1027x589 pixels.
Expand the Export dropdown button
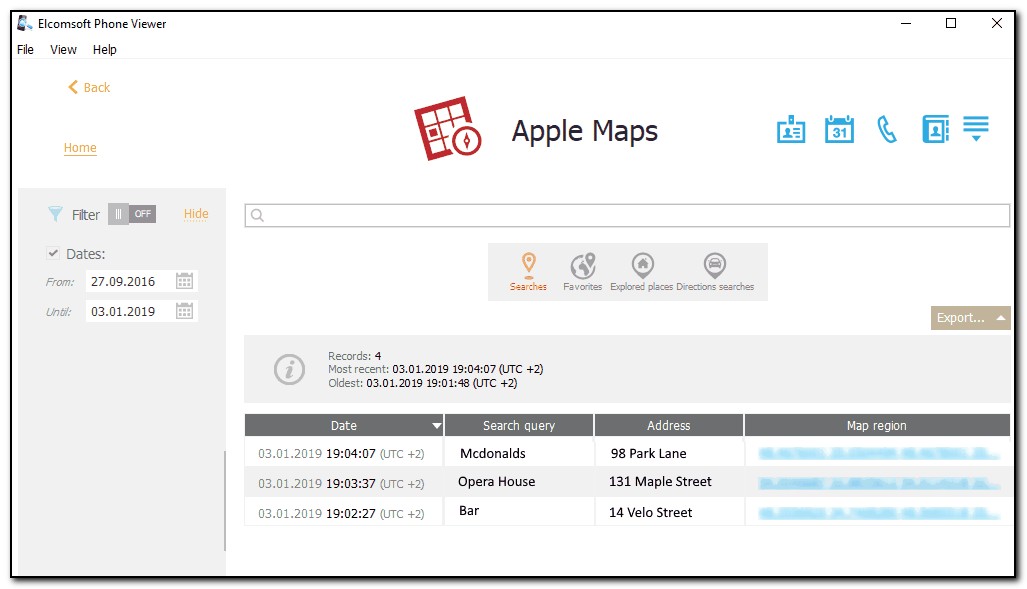pyautogui.click(x=970, y=318)
